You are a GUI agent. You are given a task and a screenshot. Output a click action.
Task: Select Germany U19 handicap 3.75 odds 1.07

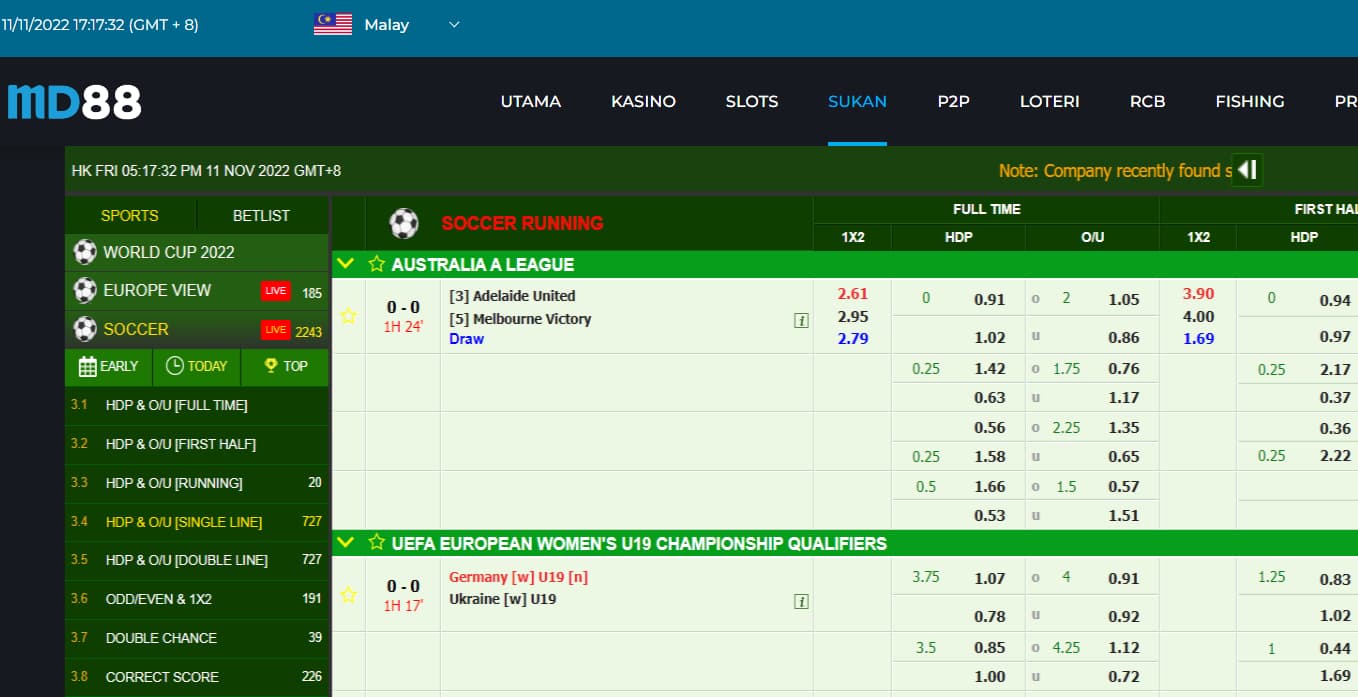(x=990, y=578)
